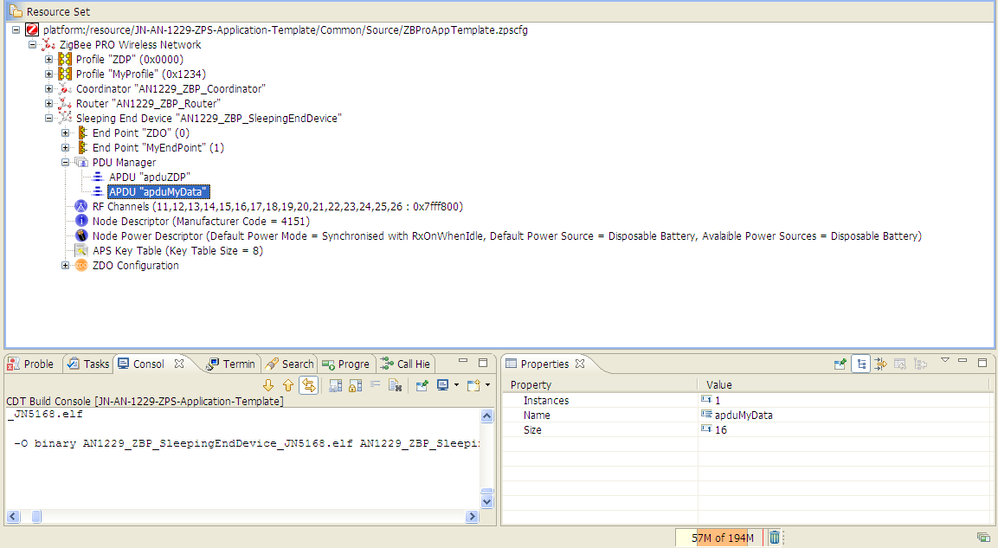Toggle Show Advanced Properties icon
The height and width of the screenshot is (548, 998).
click(881, 364)
